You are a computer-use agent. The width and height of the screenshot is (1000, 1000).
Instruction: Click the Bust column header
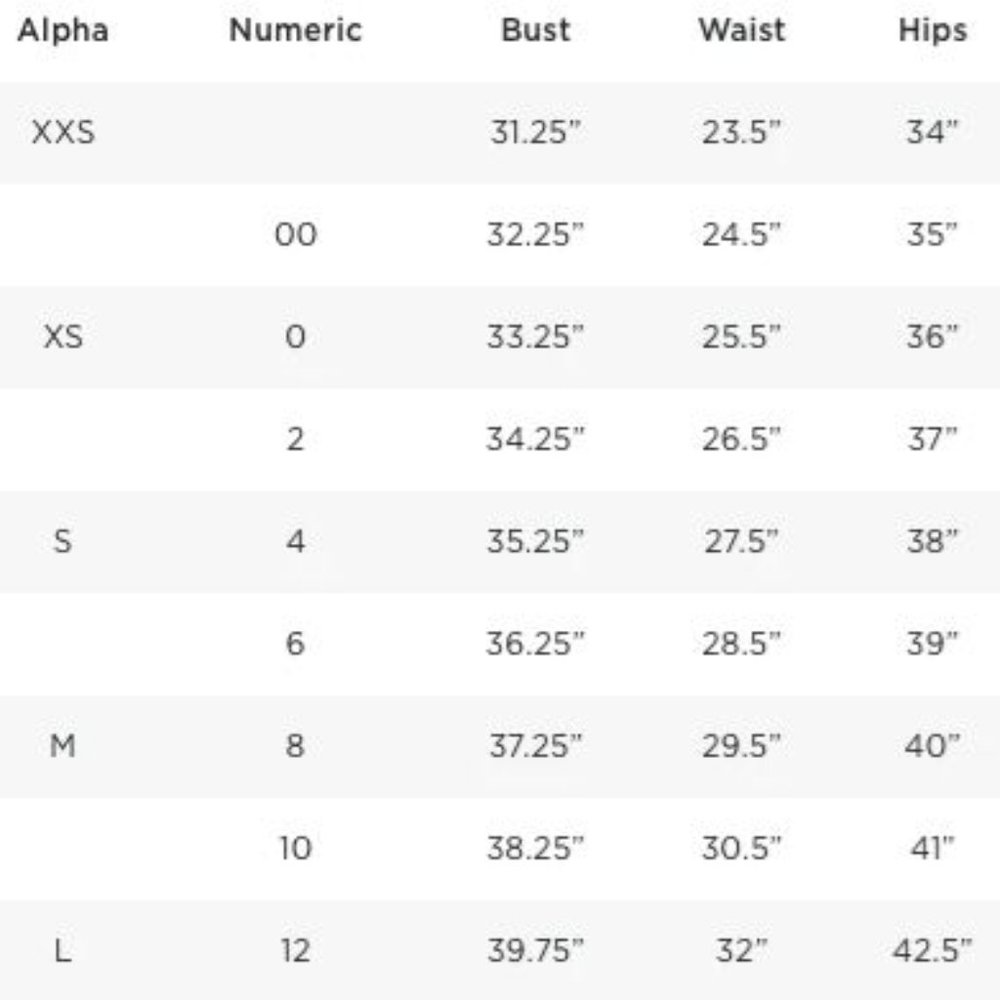click(536, 30)
